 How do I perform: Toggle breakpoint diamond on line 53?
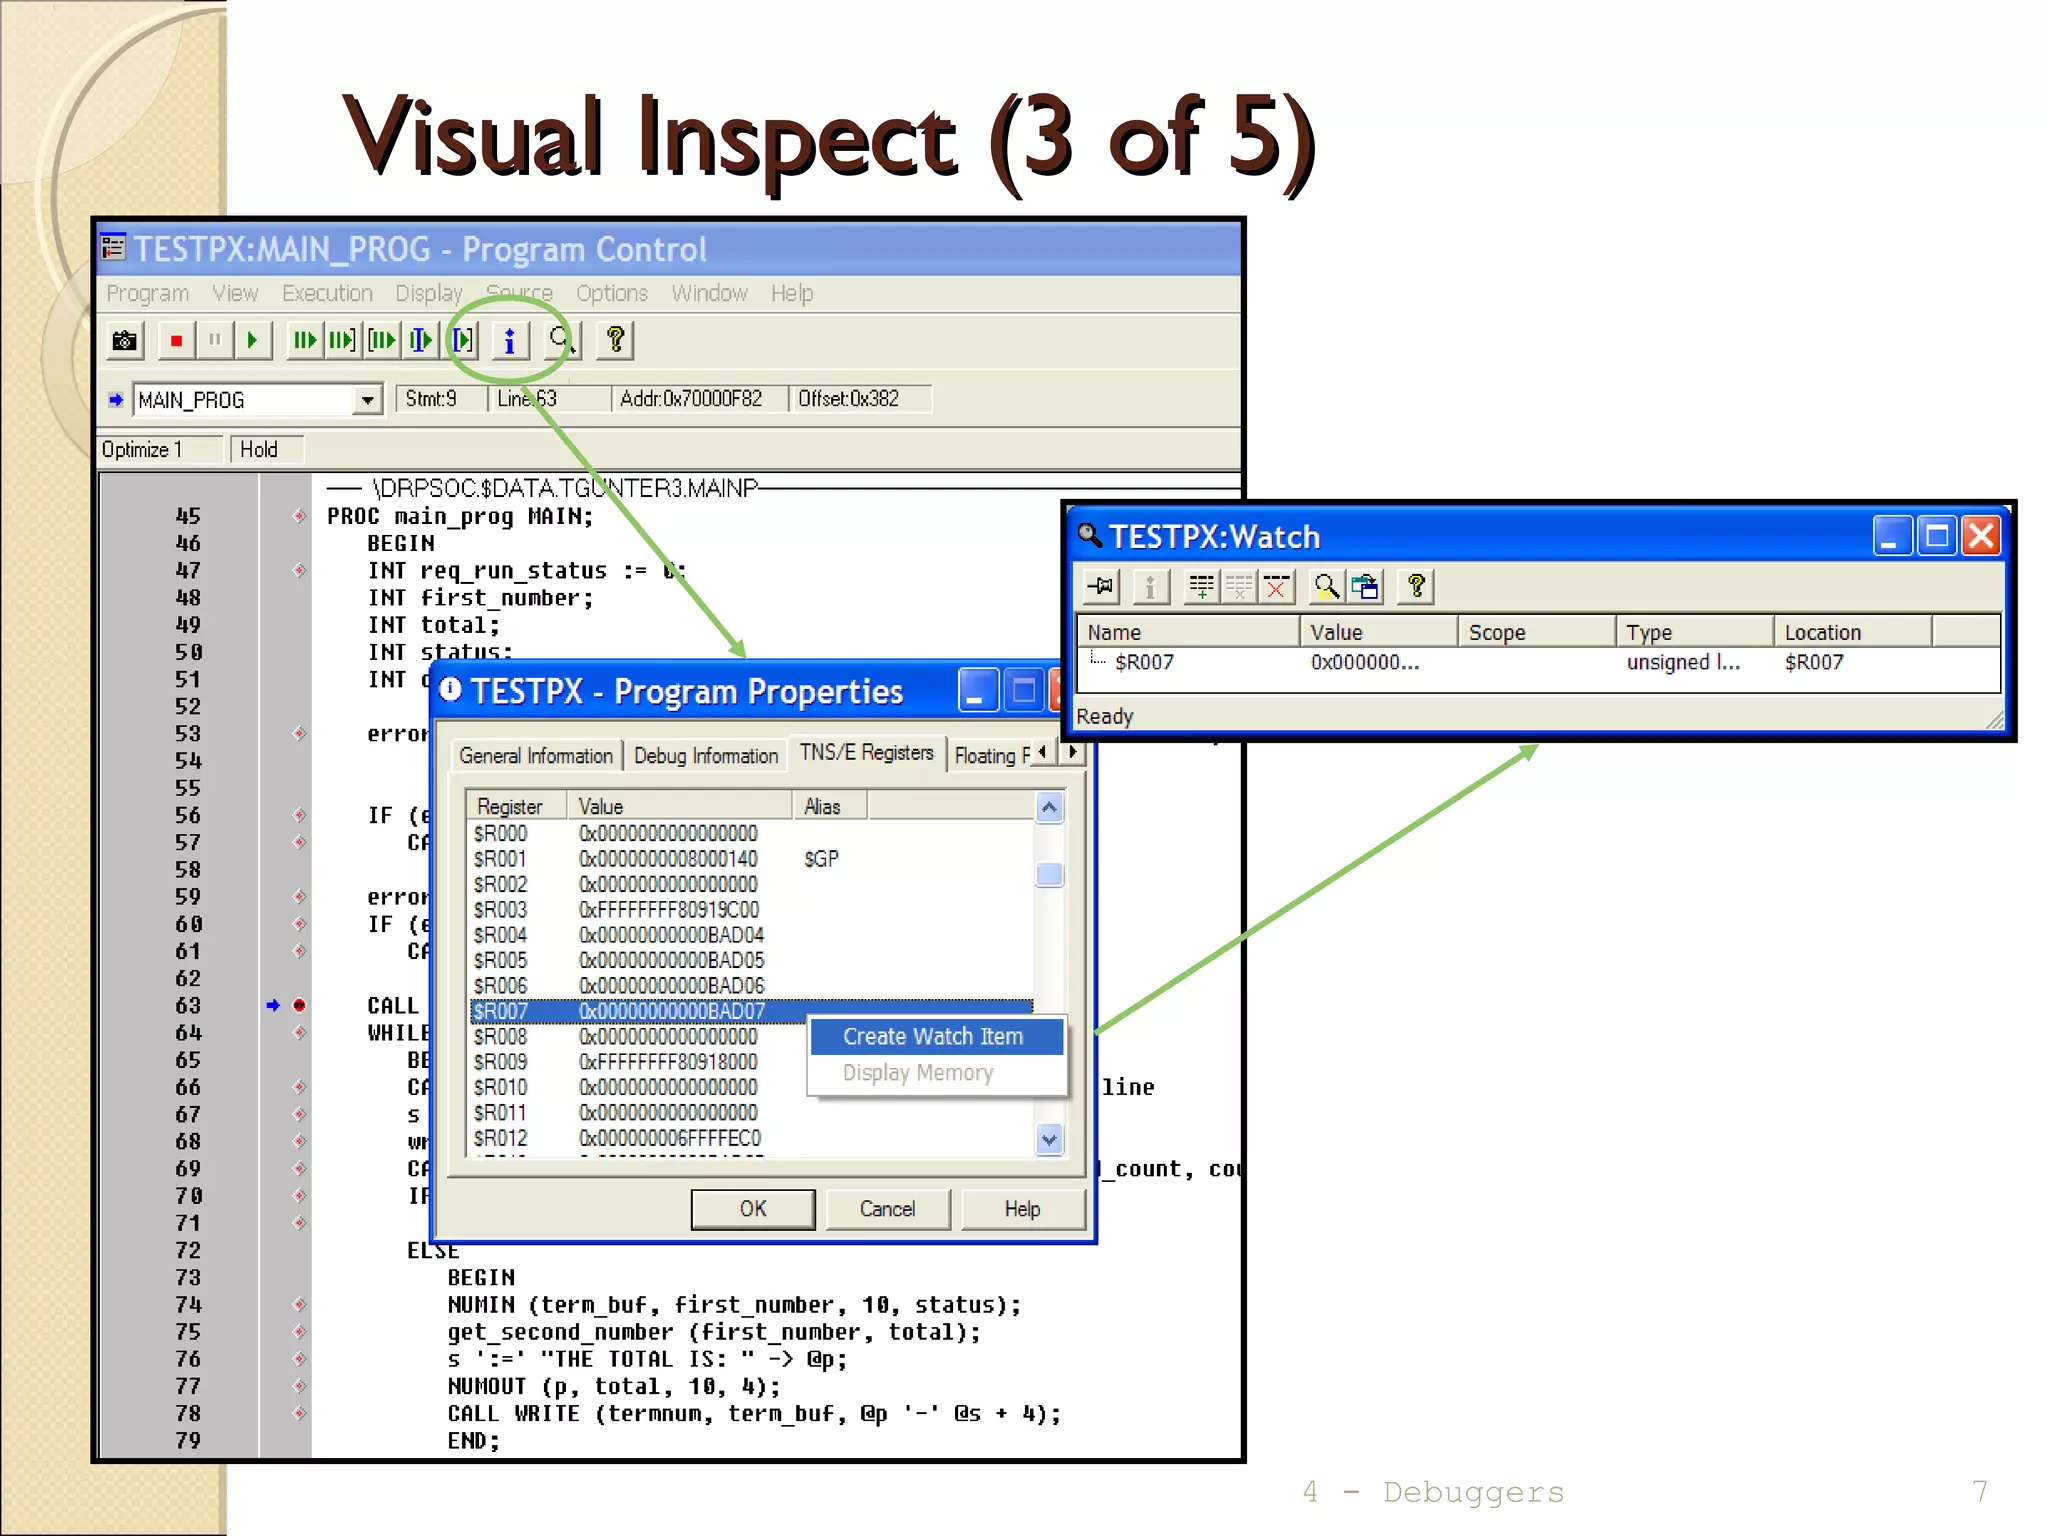[299, 733]
